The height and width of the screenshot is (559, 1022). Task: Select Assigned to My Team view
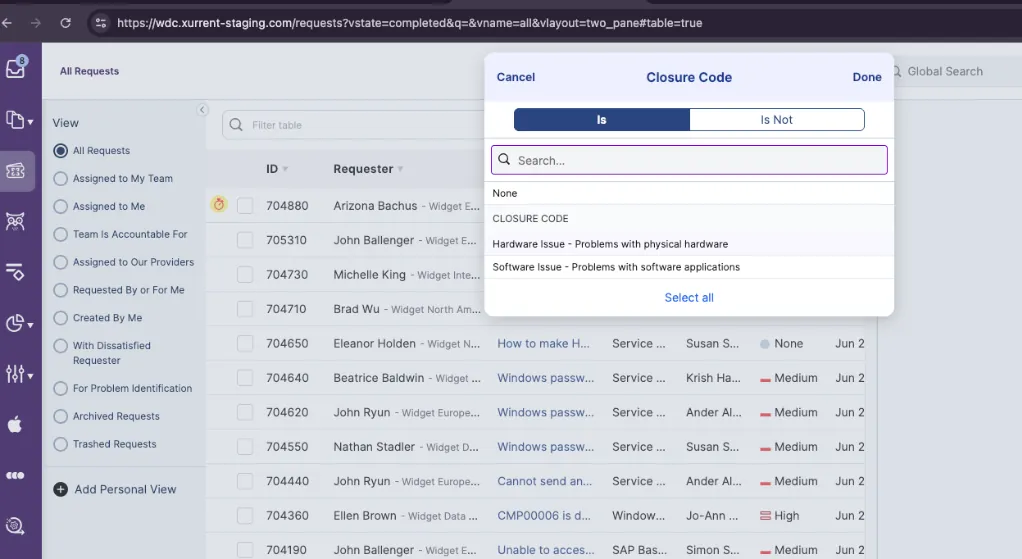[x=61, y=179]
